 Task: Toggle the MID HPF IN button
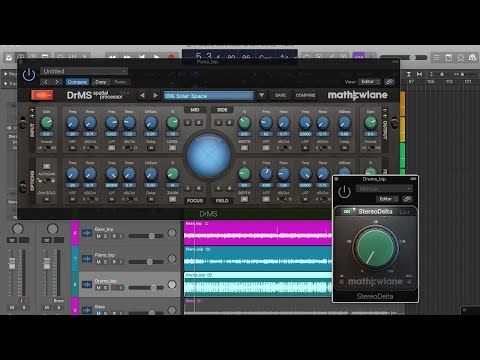72,148
